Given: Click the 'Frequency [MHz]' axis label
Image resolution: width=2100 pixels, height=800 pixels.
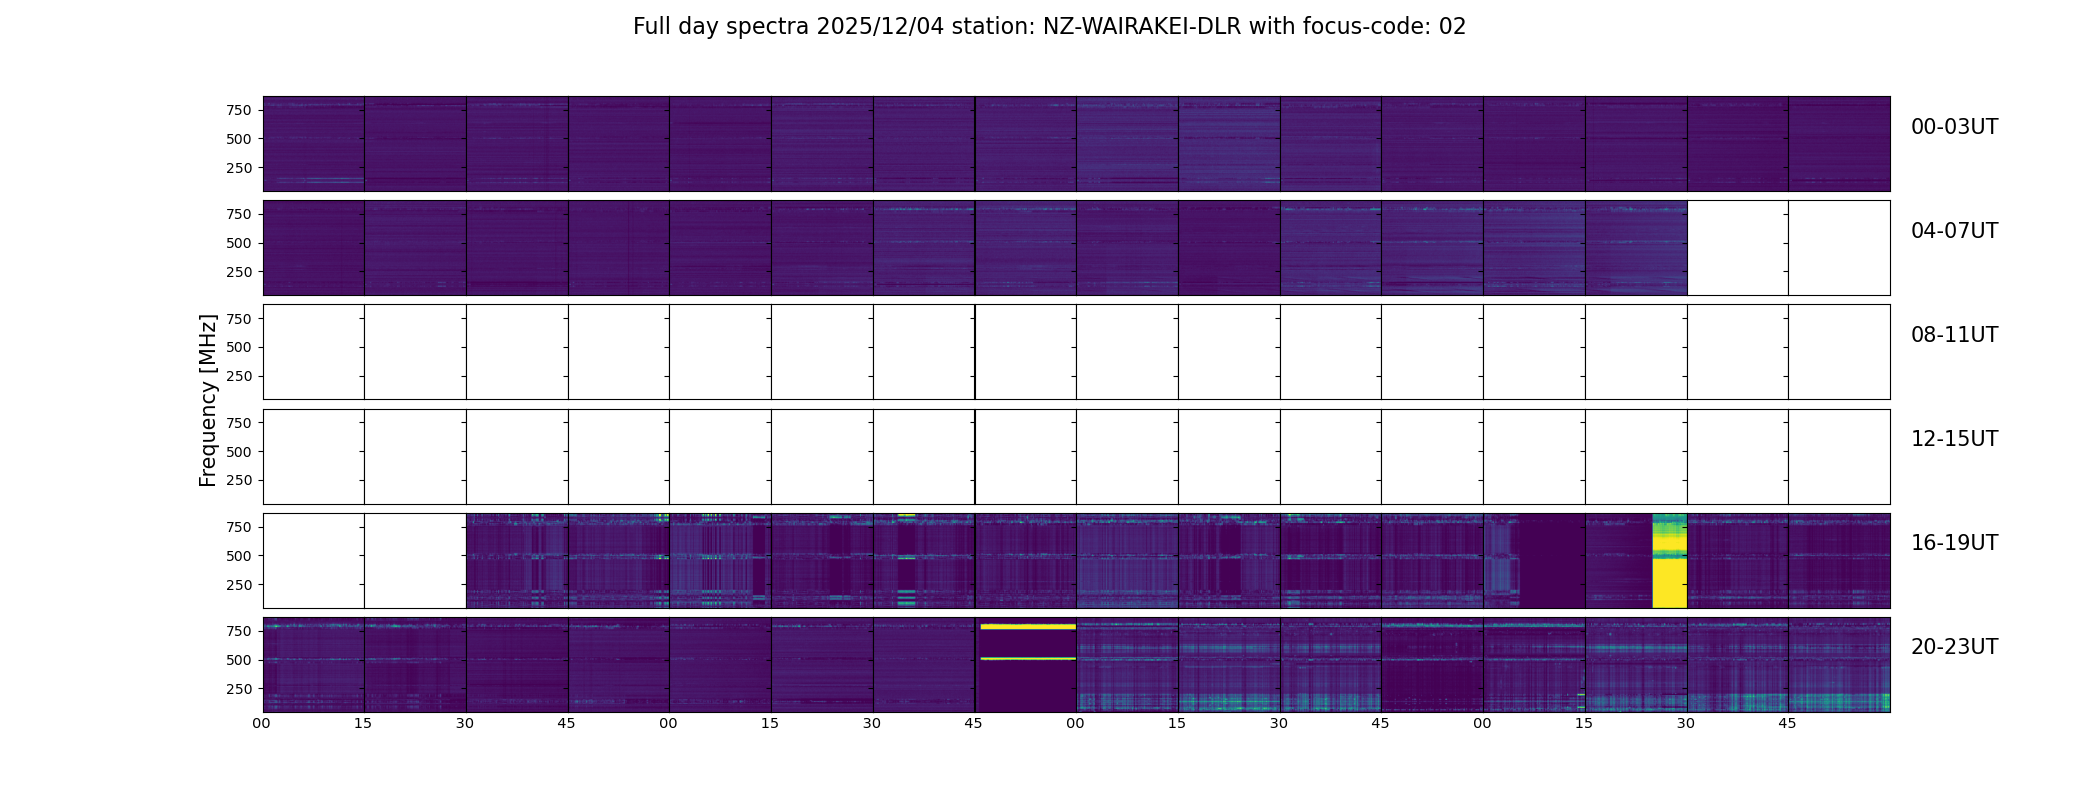Looking at the screenshot, I should [x=208, y=400].
